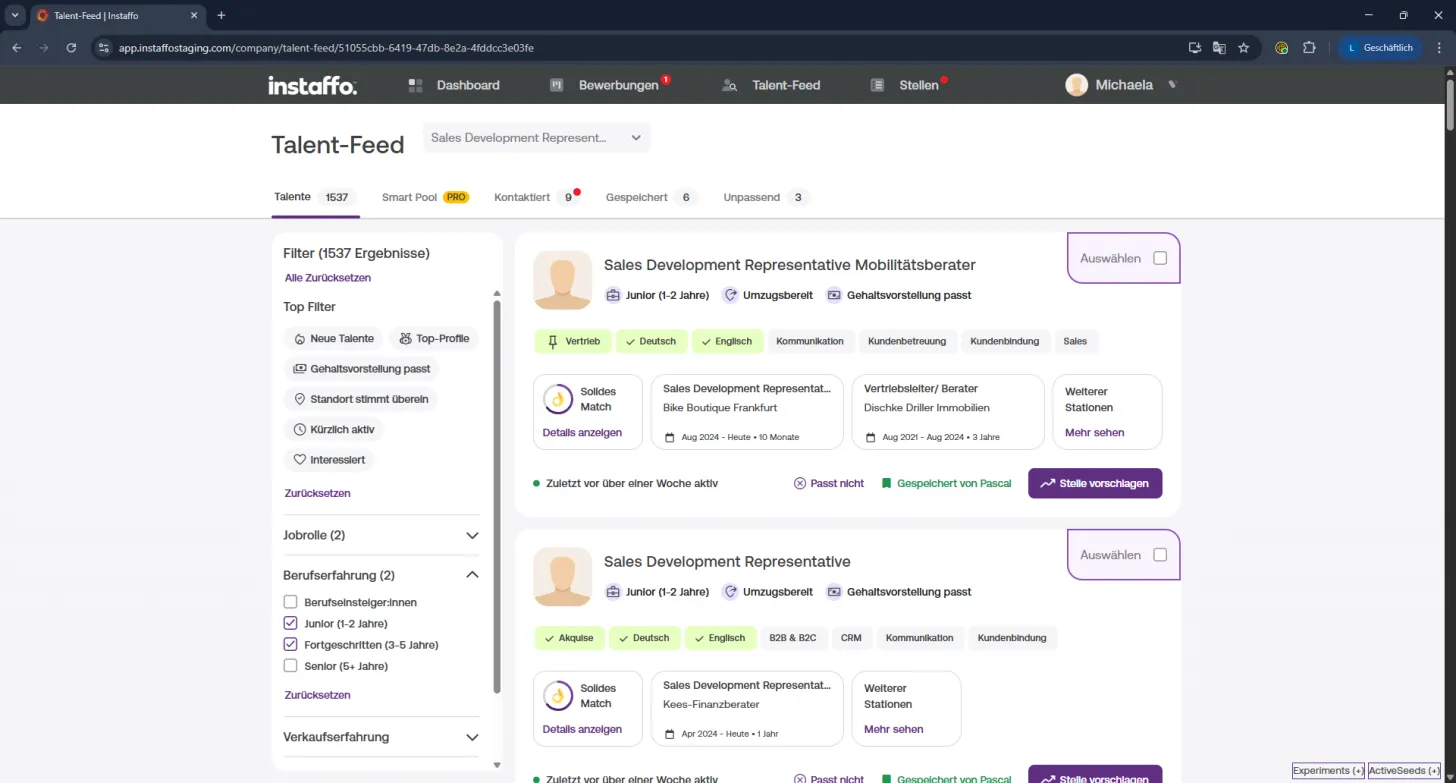Switch to the Gespeichert tab

[x=651, y=197]
